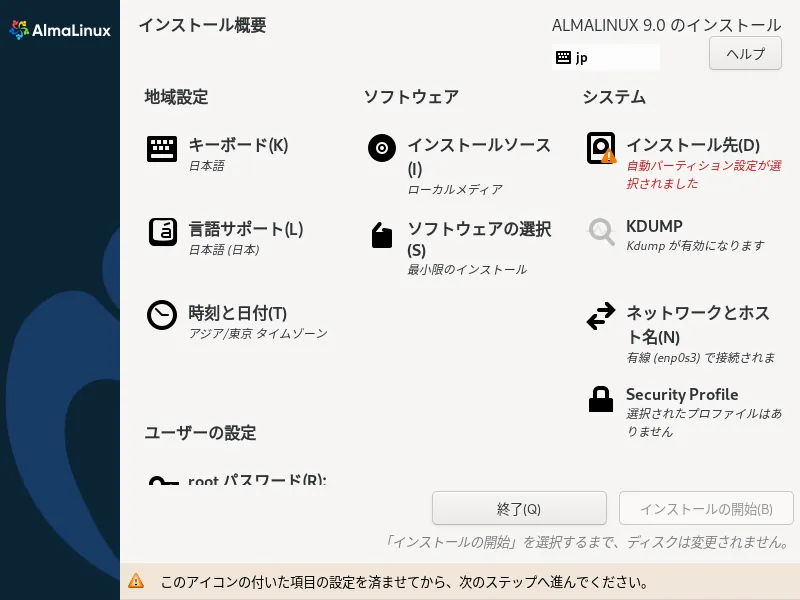Image resolution: width=800 pixels, height=600 pixels.
Task: Click the 終了(Q) button
Action: point(519,508)
